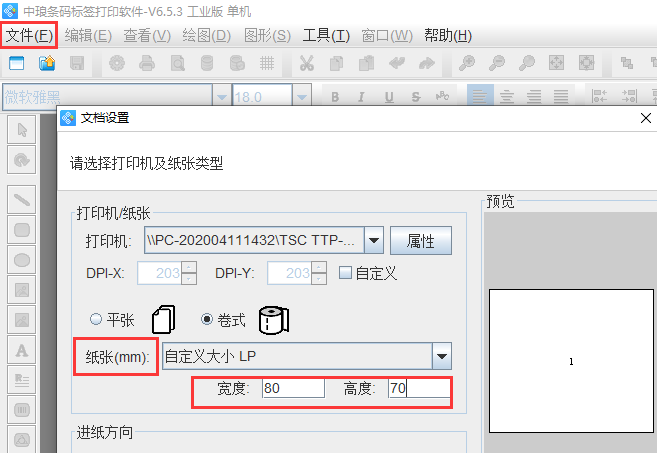
Task: Open the 工具(T) menu
Action: [326, 35]
